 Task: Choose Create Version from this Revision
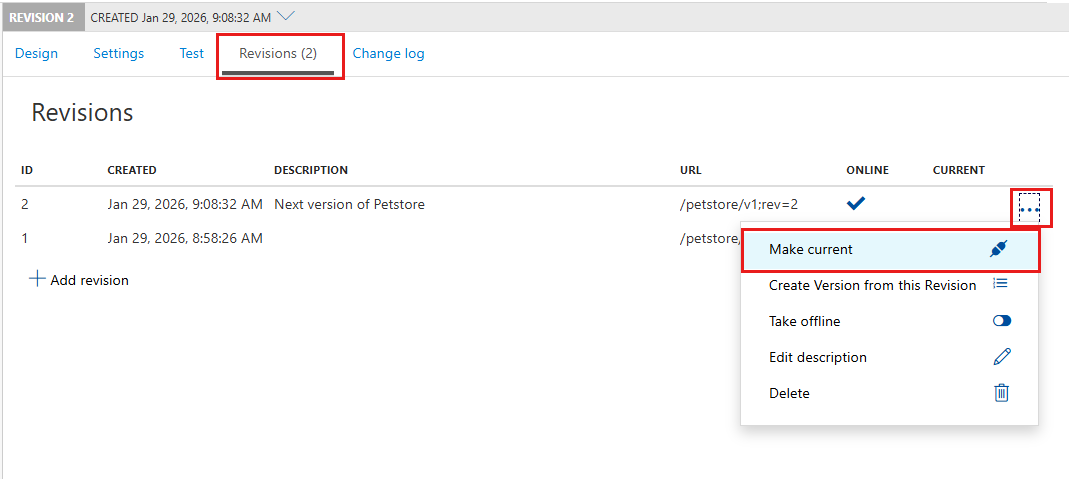coord(872,285)
